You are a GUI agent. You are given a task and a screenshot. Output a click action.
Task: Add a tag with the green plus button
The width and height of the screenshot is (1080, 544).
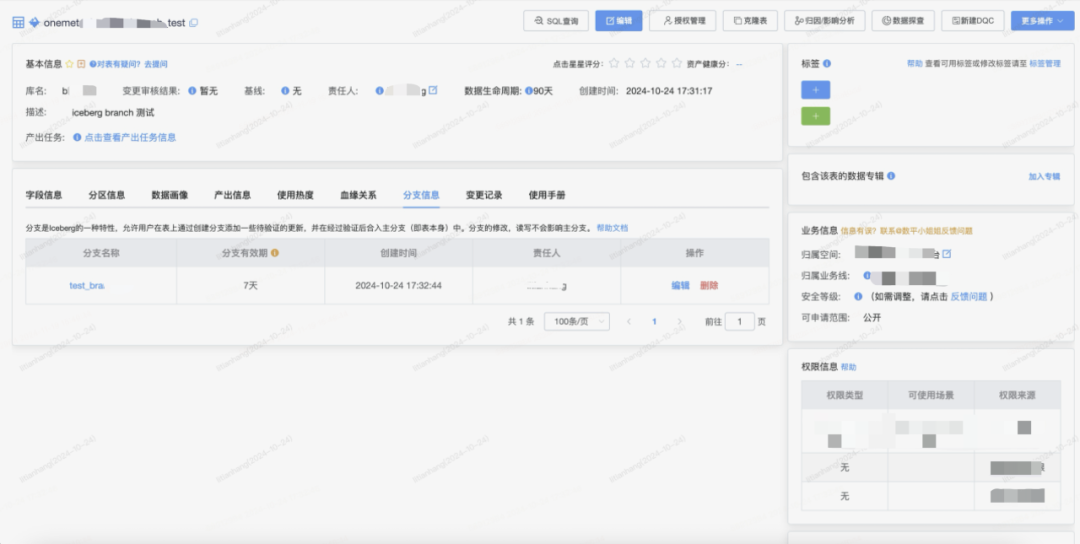click(816, 116)
